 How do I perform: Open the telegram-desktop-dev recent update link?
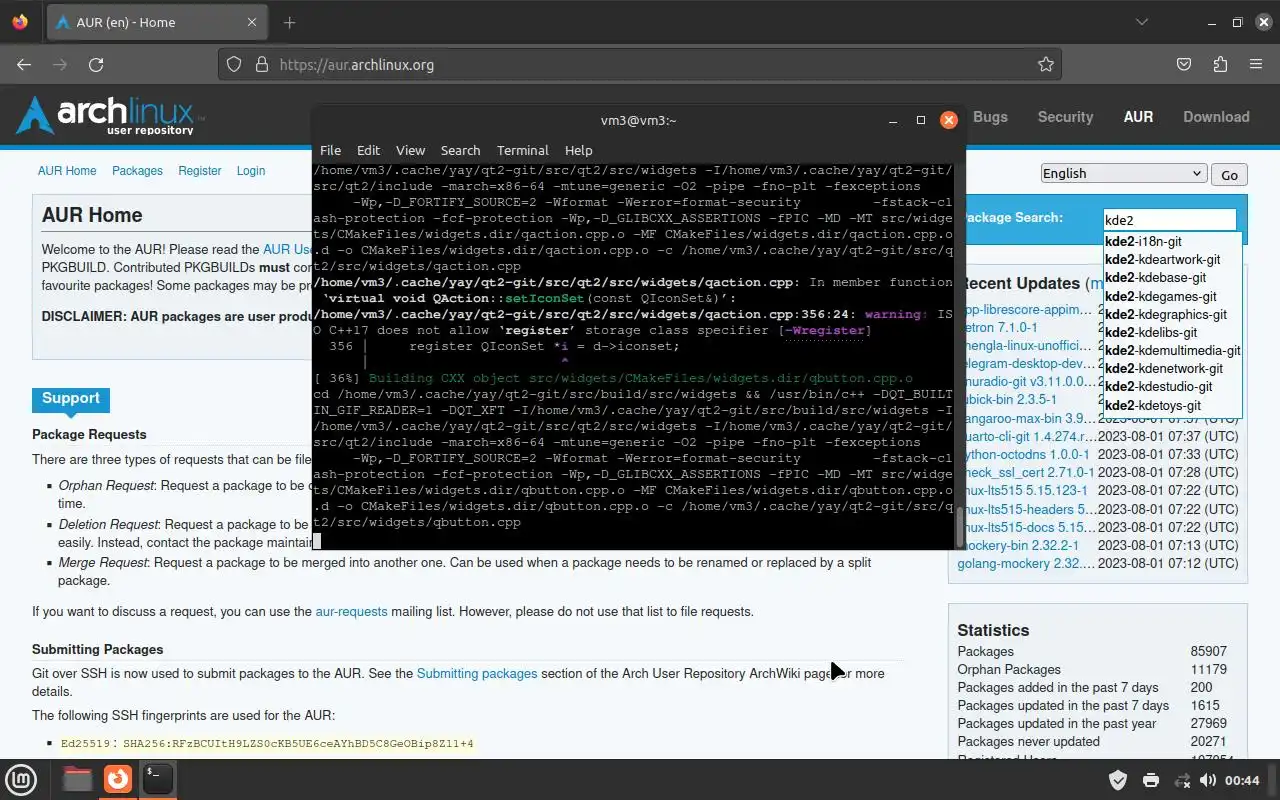point(1026,363)
